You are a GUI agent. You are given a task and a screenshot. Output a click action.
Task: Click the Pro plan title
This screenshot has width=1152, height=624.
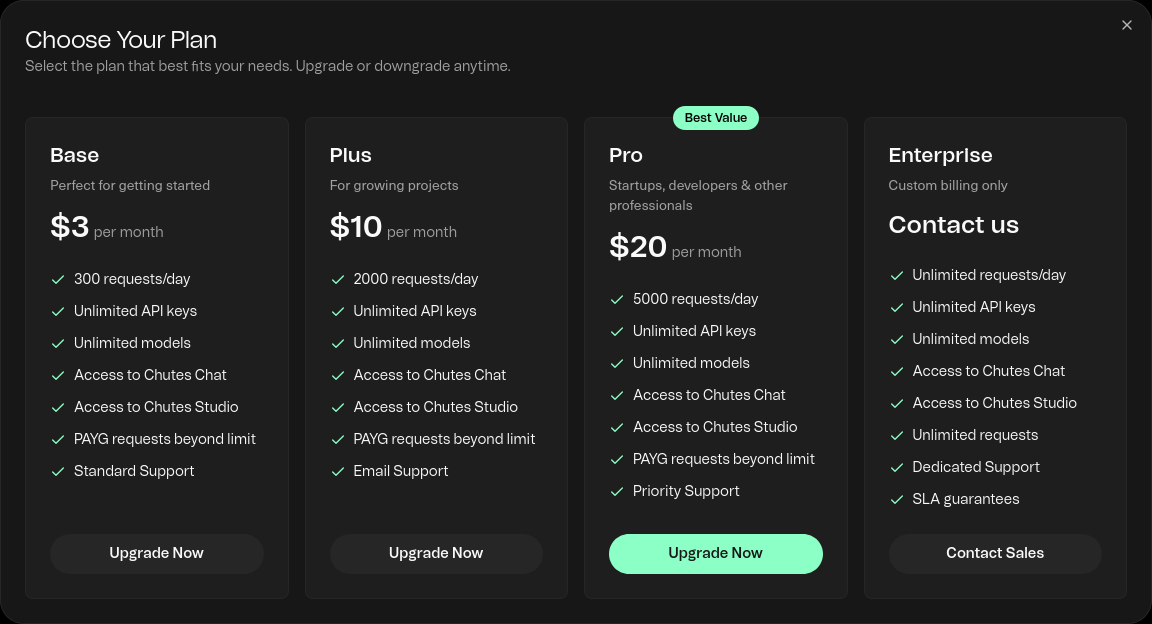[626, 155]
